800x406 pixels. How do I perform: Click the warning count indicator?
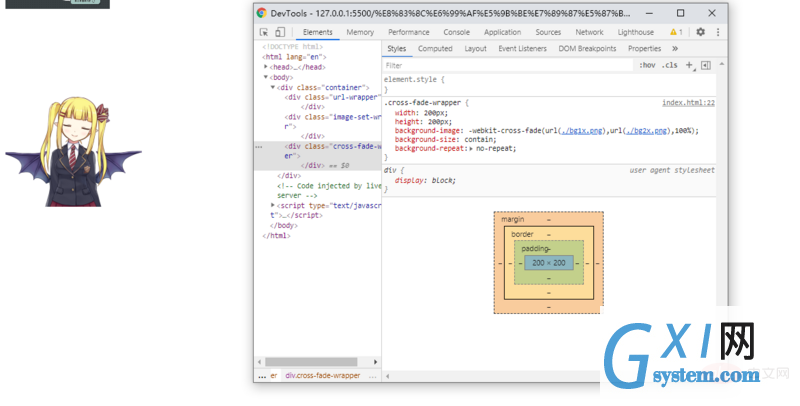coord(676,32)
